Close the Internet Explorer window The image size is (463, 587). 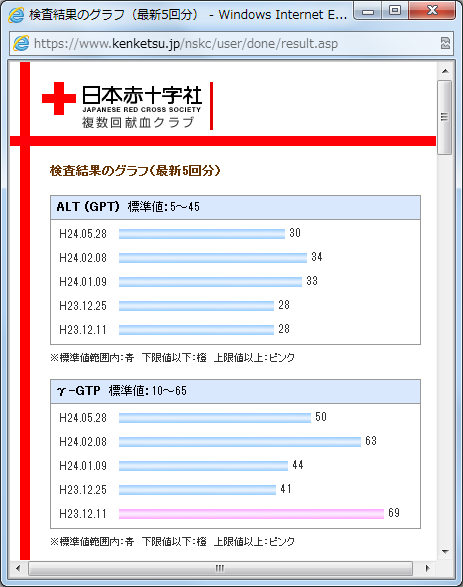point(432,11)
